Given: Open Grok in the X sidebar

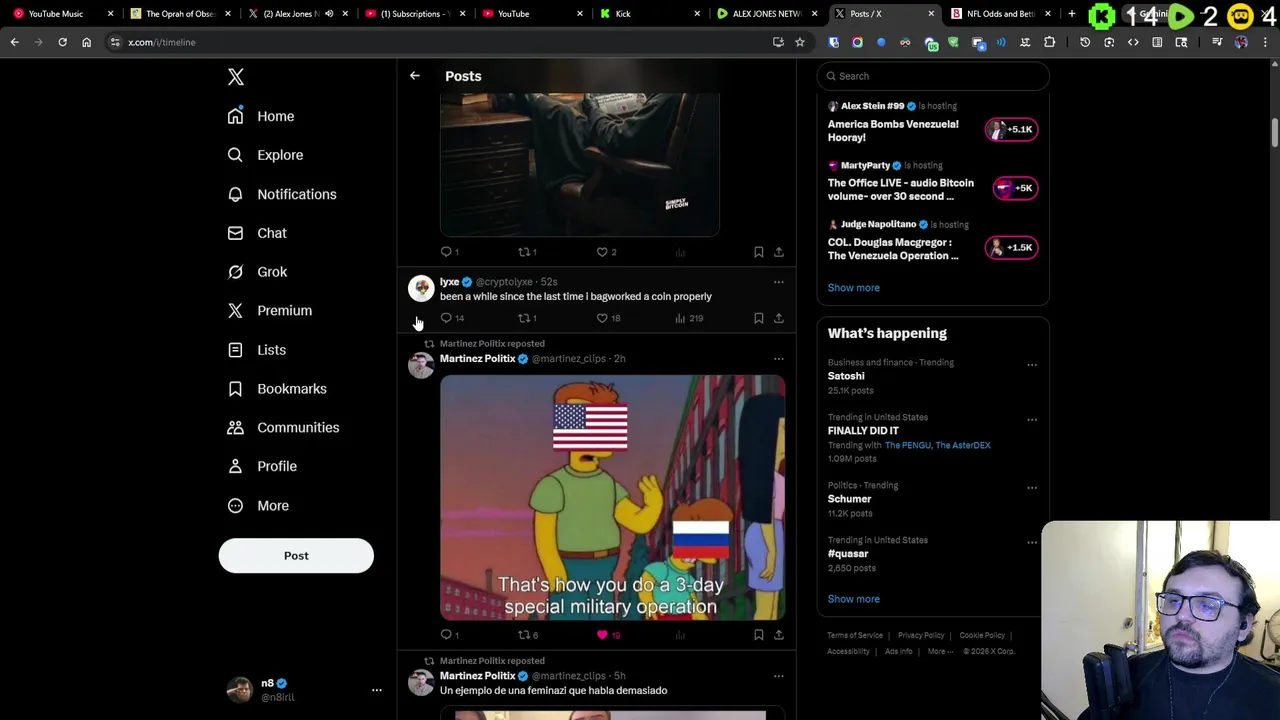Looking at the screenshot, I should pos(257,272).
